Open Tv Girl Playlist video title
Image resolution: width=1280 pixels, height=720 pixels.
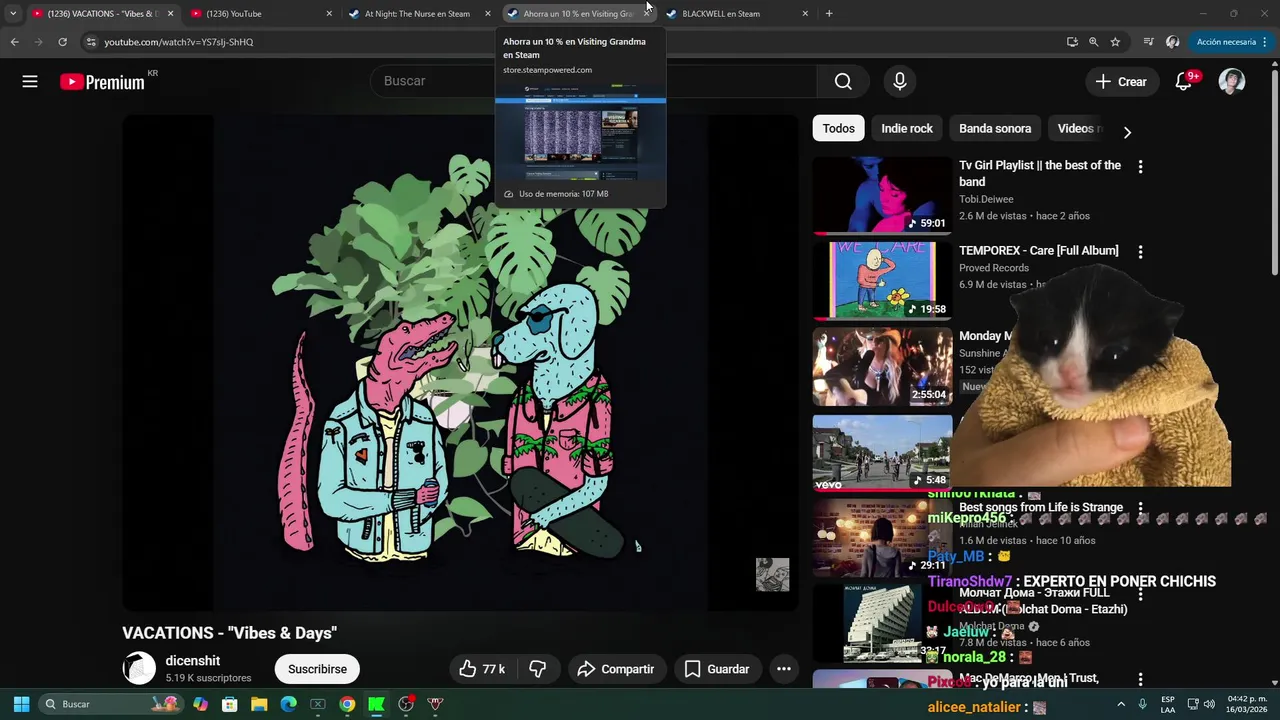pyautogui.click(x=1040, y=173)
